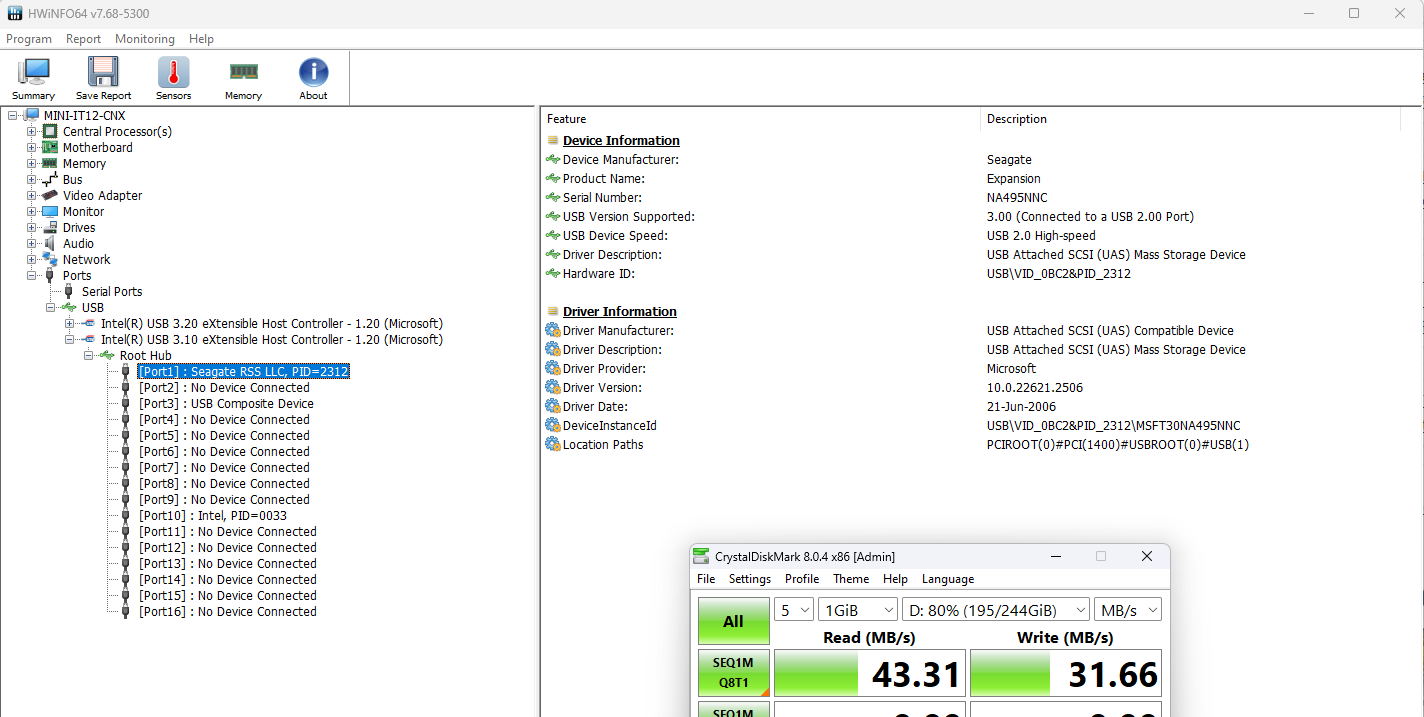This screenshot has height=717, width=1424.
Task: Select the Serial Ports tree item
Action: [112, 291]
